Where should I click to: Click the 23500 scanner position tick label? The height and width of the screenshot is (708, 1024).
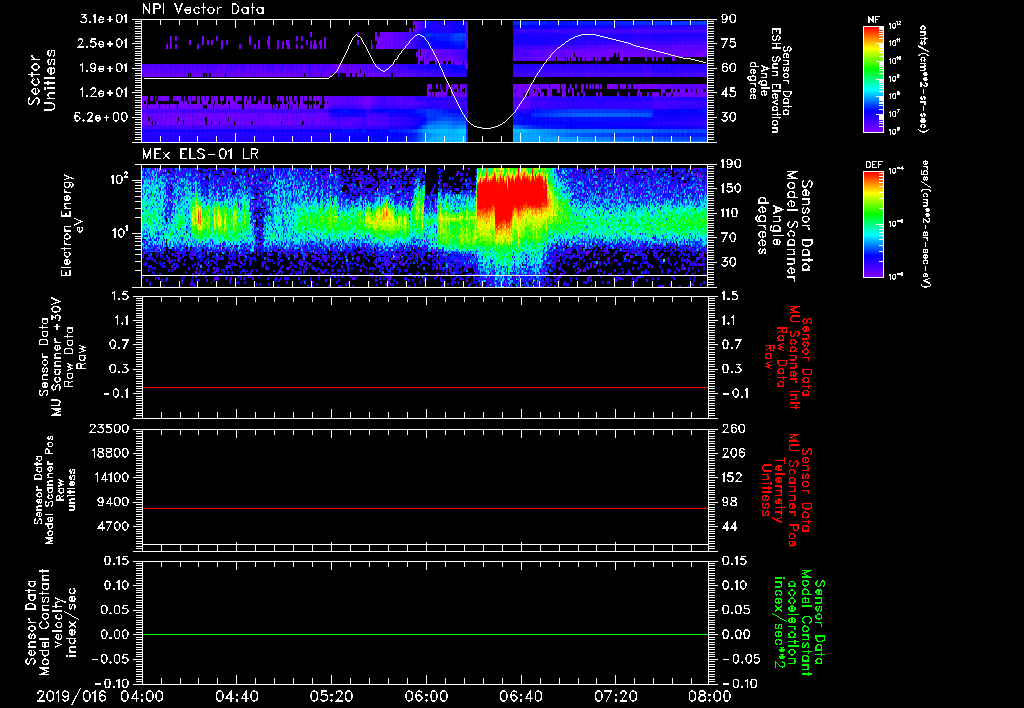point(109,429)
